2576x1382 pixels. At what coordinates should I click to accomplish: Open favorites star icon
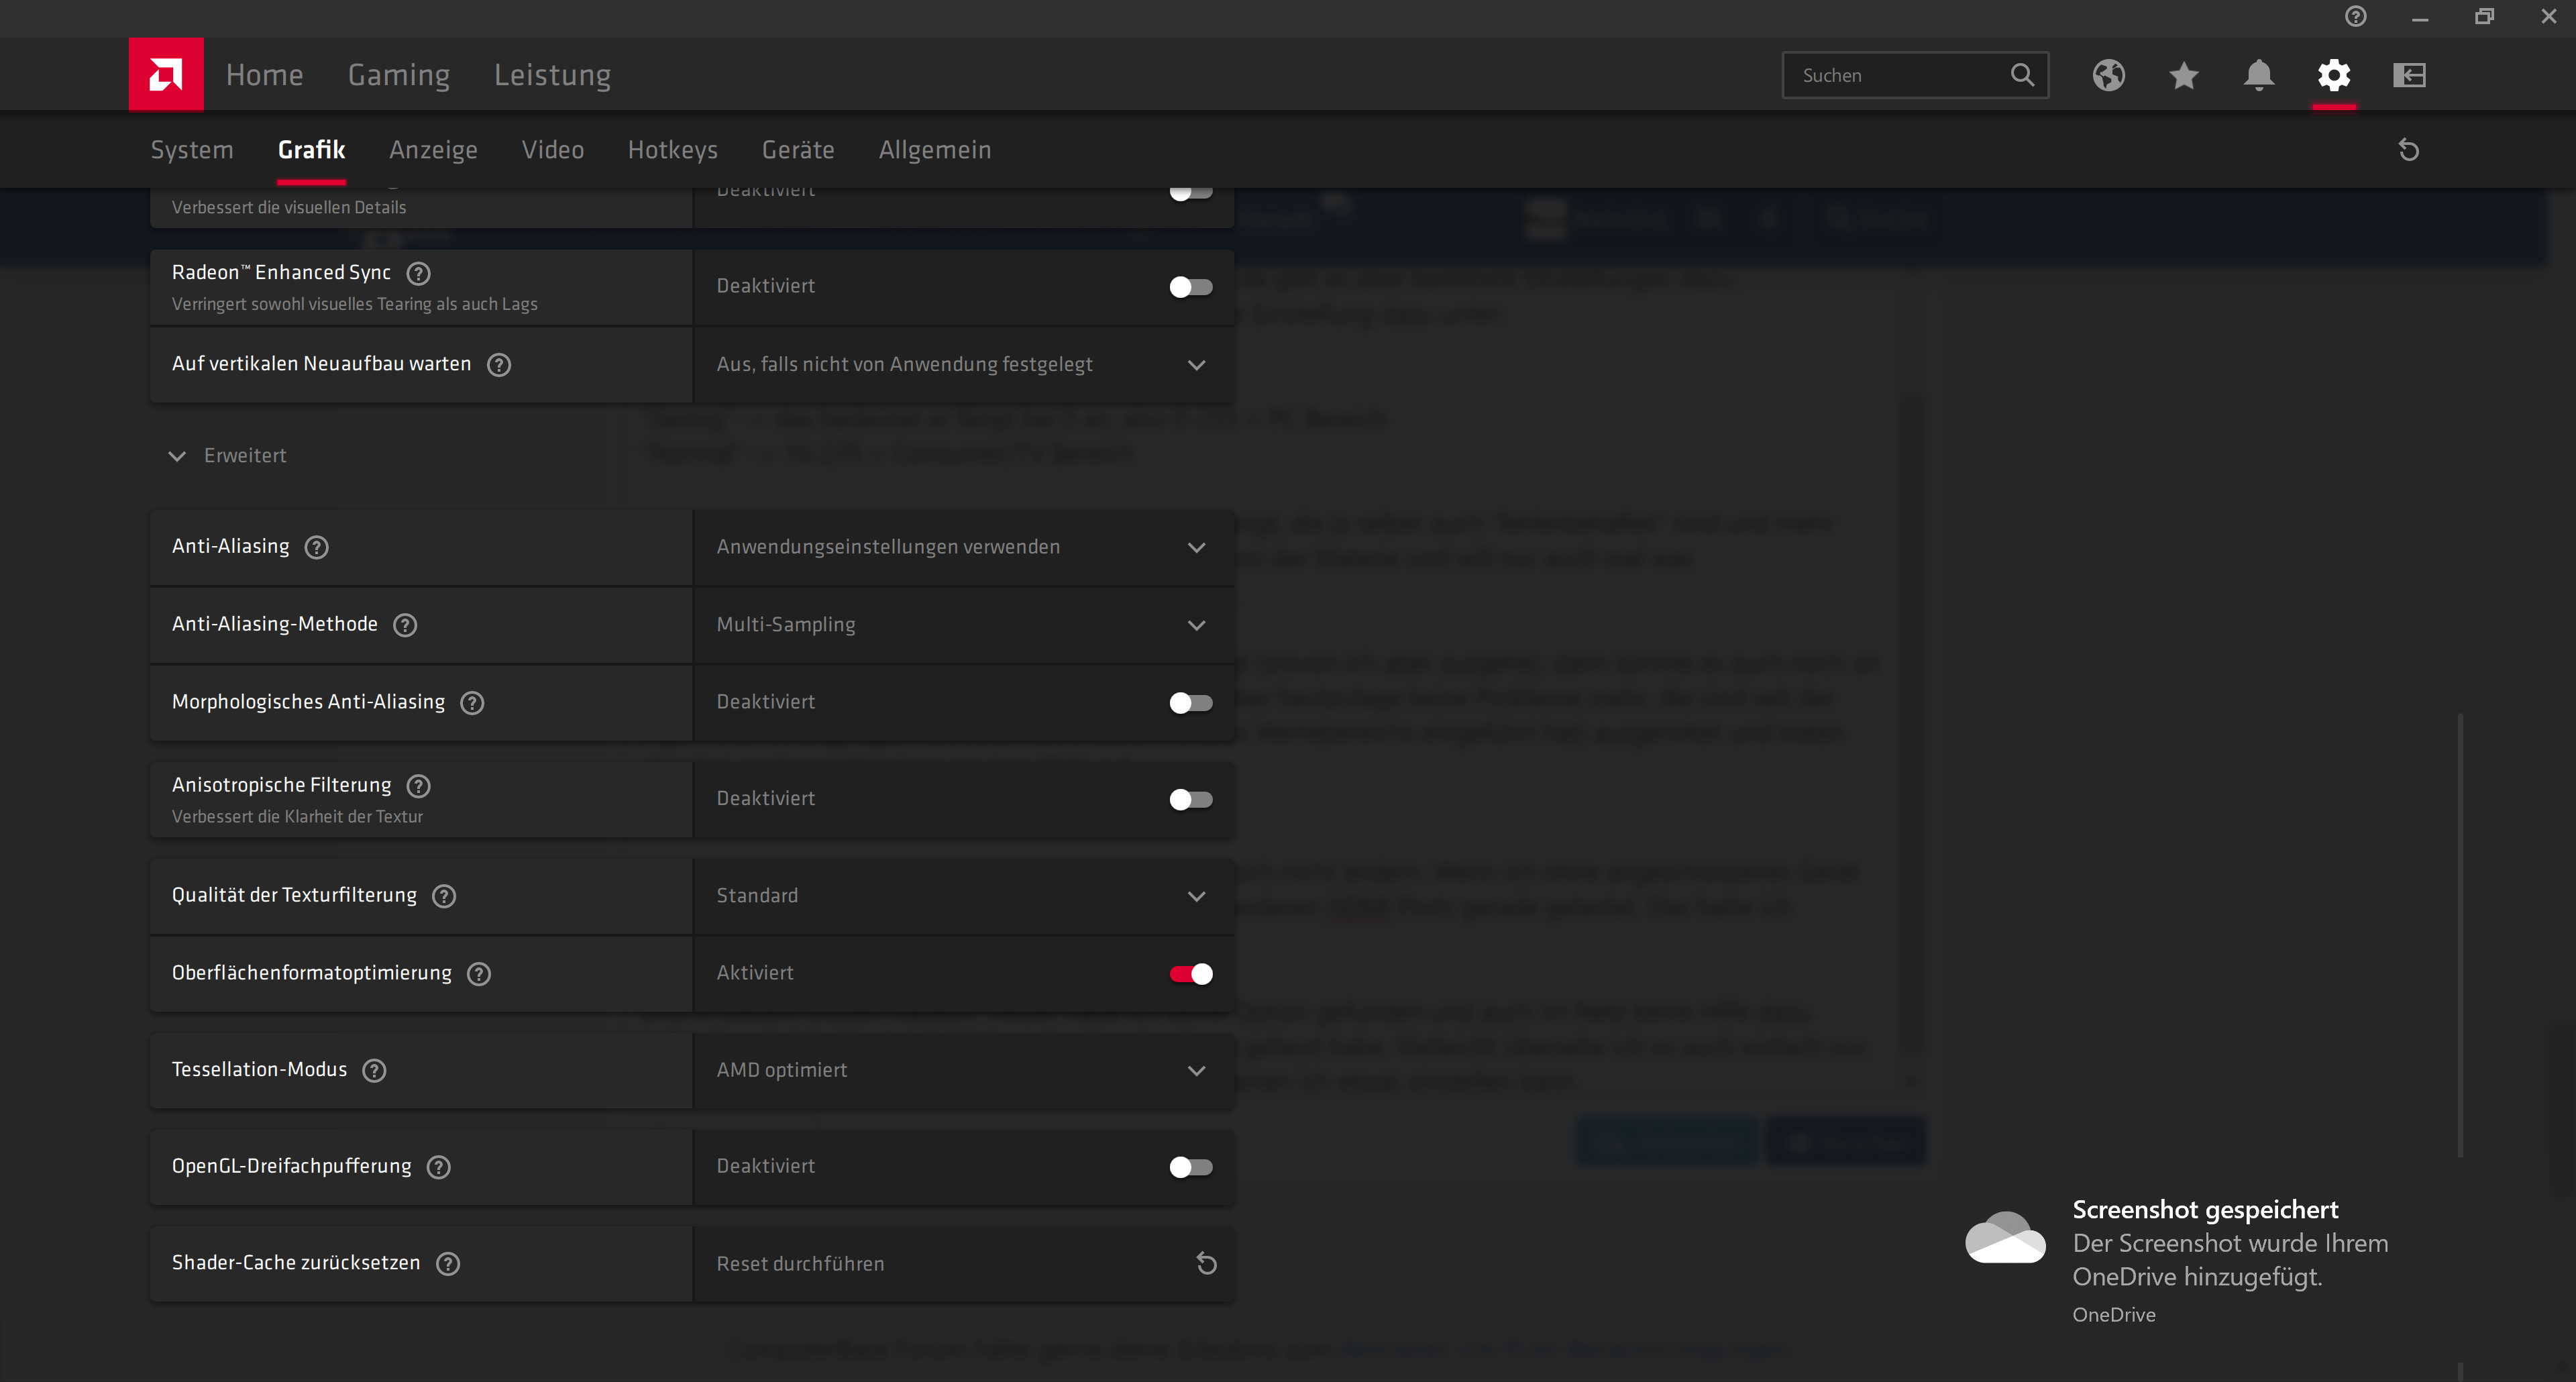point(2184,75)
